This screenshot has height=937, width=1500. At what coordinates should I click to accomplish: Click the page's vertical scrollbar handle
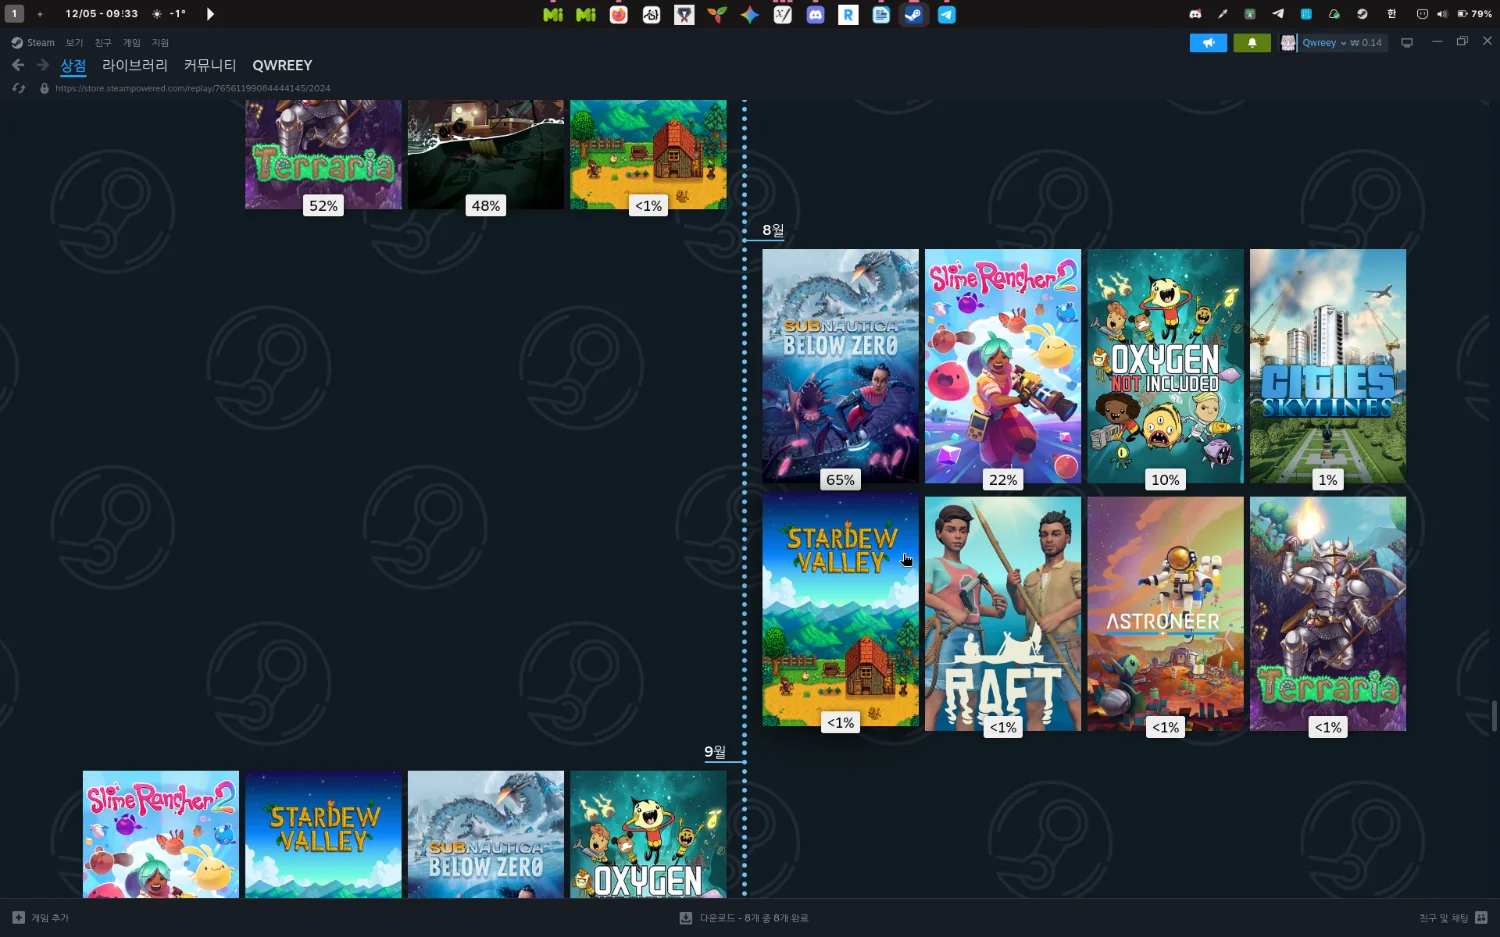(x=1494, y=716)
